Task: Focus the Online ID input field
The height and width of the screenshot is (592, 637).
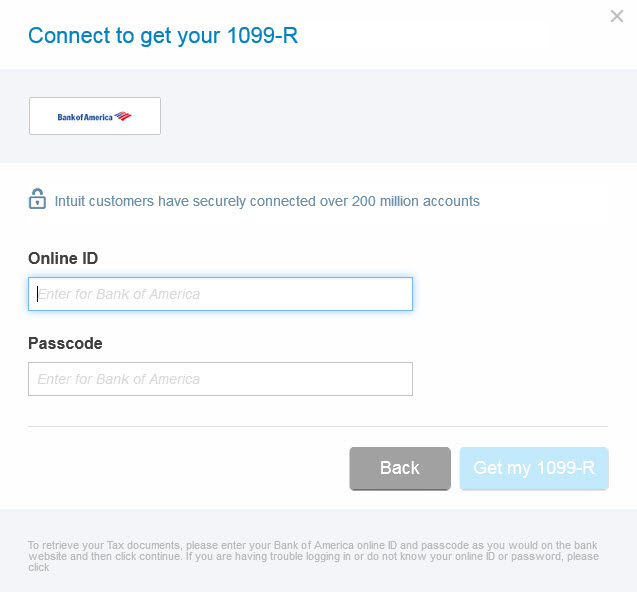Action: (220, 294)
